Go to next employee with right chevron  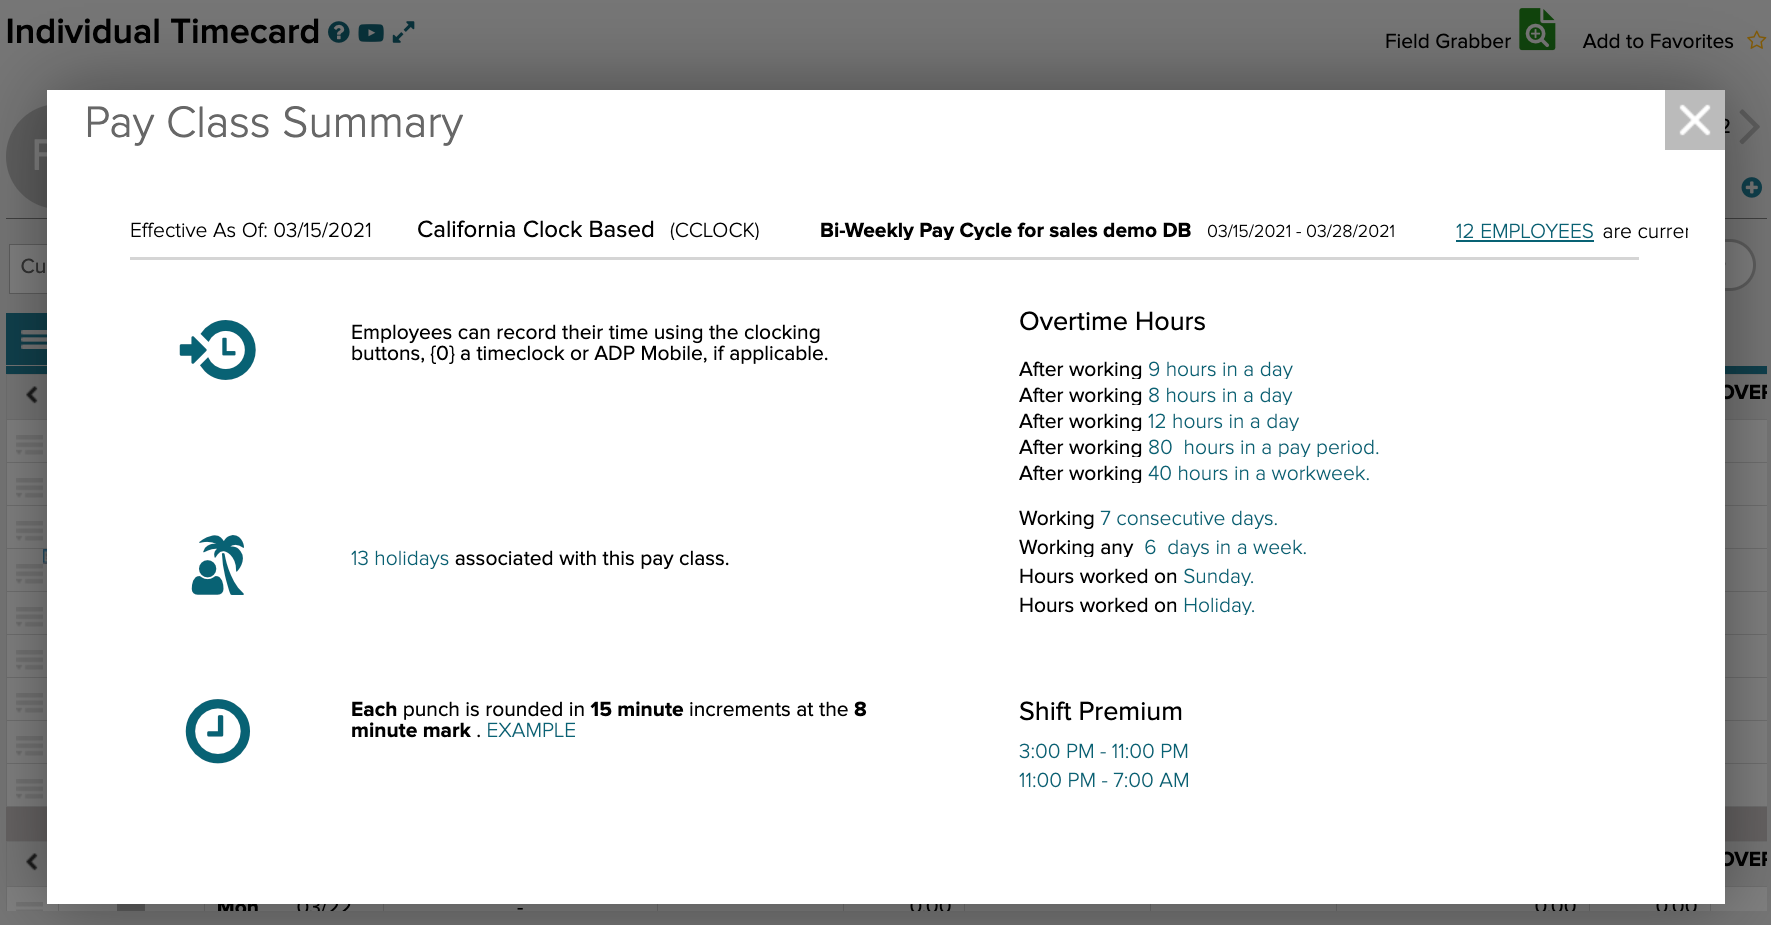coord(1749,127)
